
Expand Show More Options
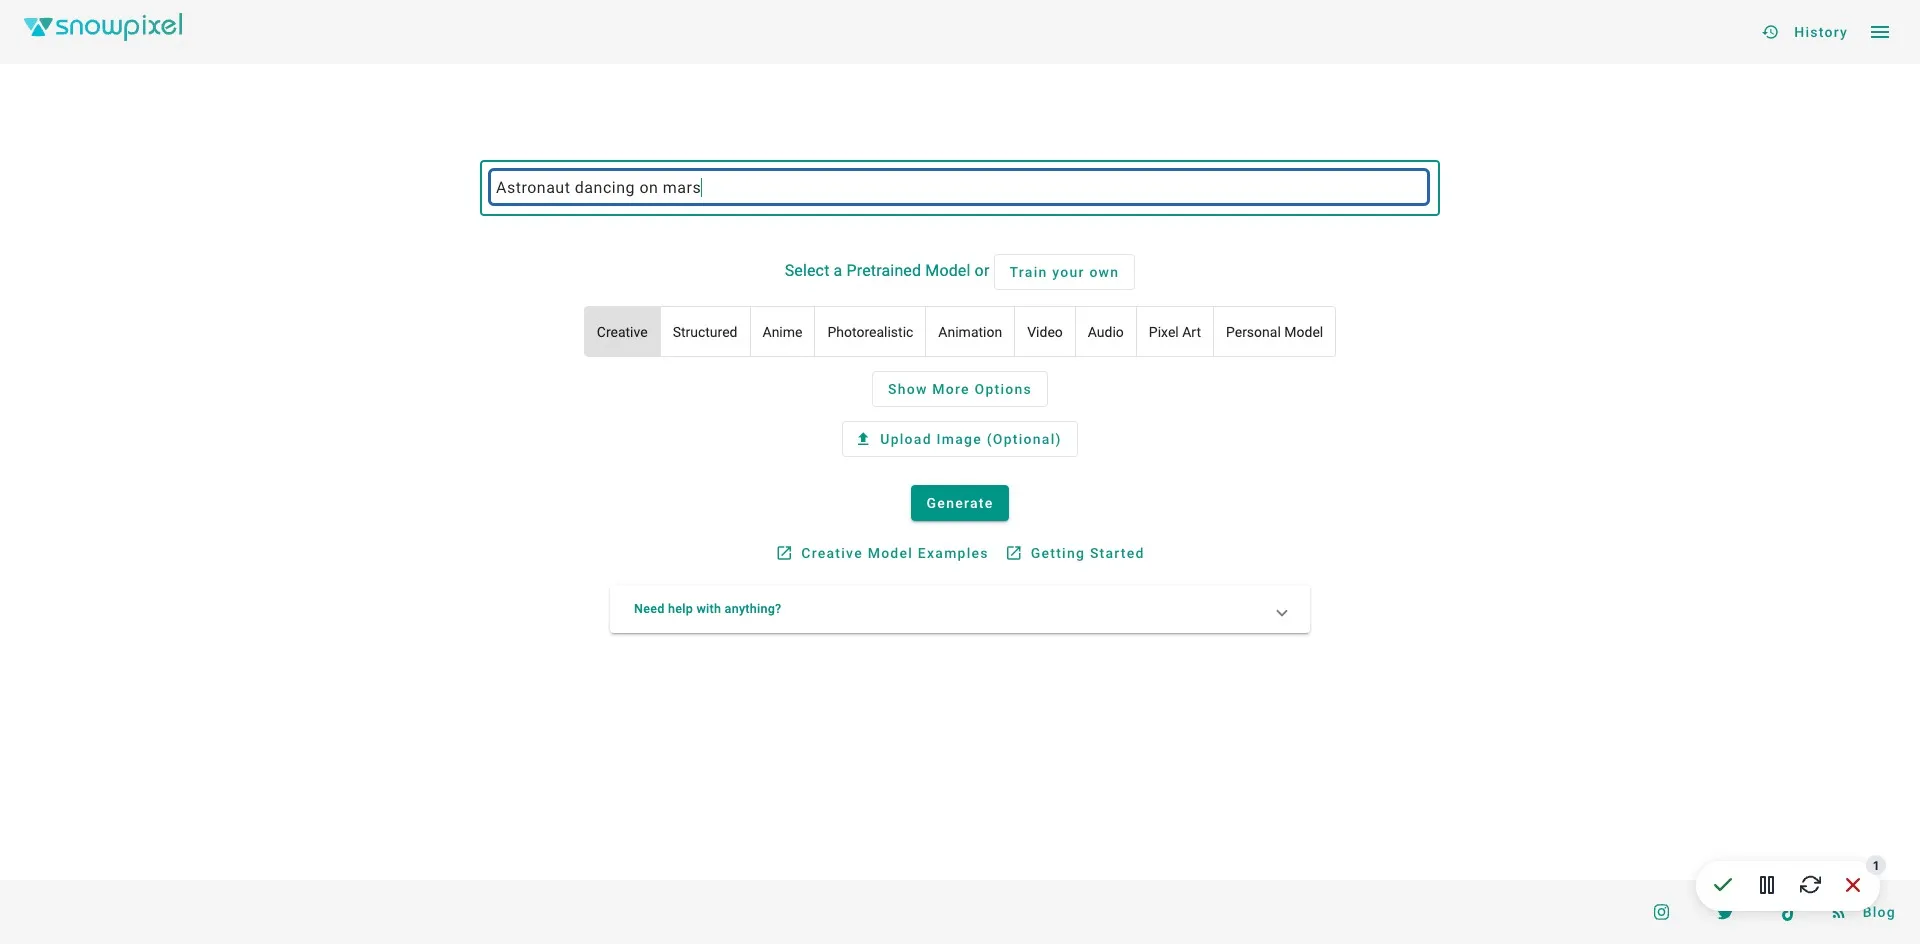[959, 389]
